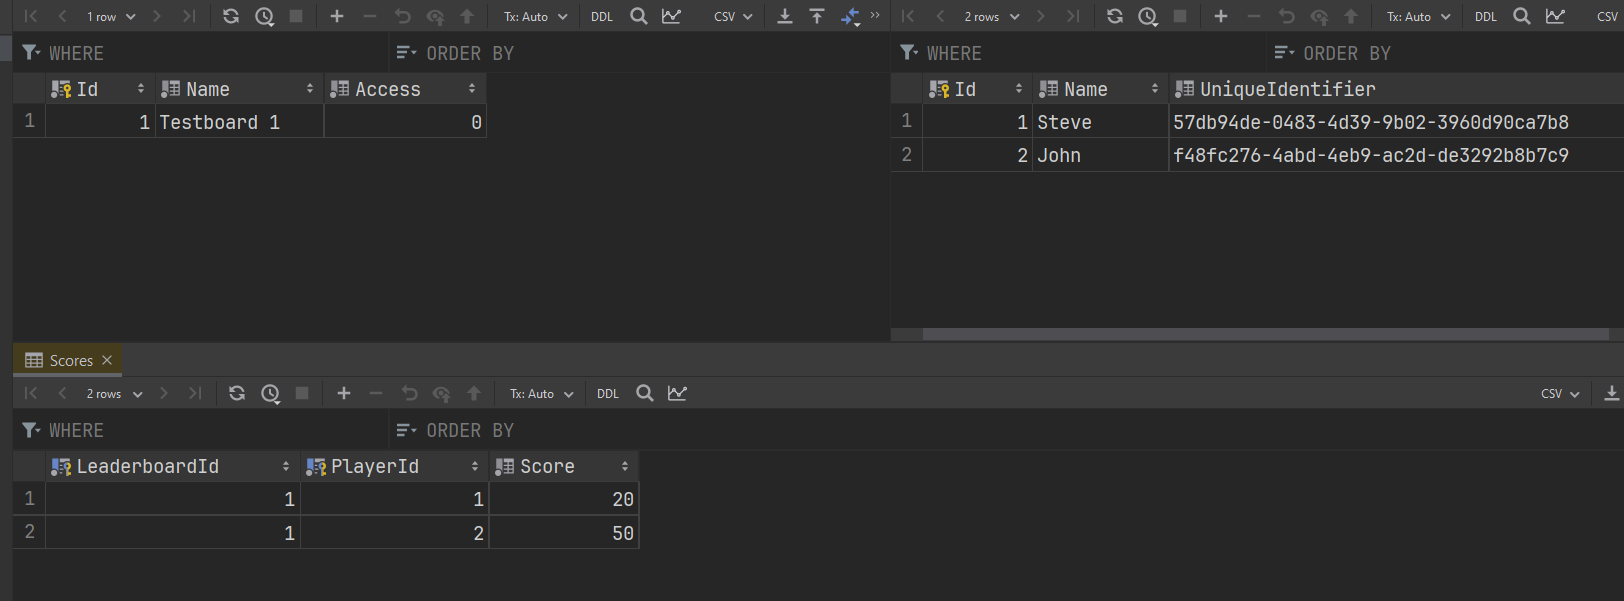The width and height of the screenshot is (1624, 601).
Task: Open search icon in Access table panel
Action: click(x=639, y=16)
